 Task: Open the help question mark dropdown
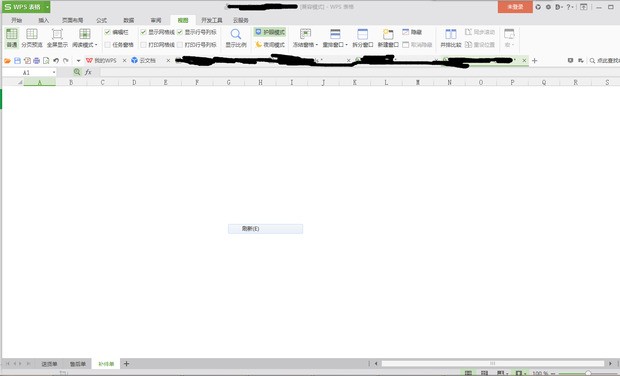[570, 7]
